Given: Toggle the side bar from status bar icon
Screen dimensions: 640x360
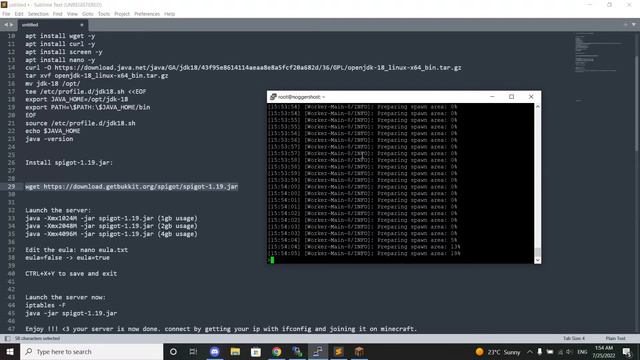Looking at the screenshot, I should pyautogui.click(x=7, y=338).
